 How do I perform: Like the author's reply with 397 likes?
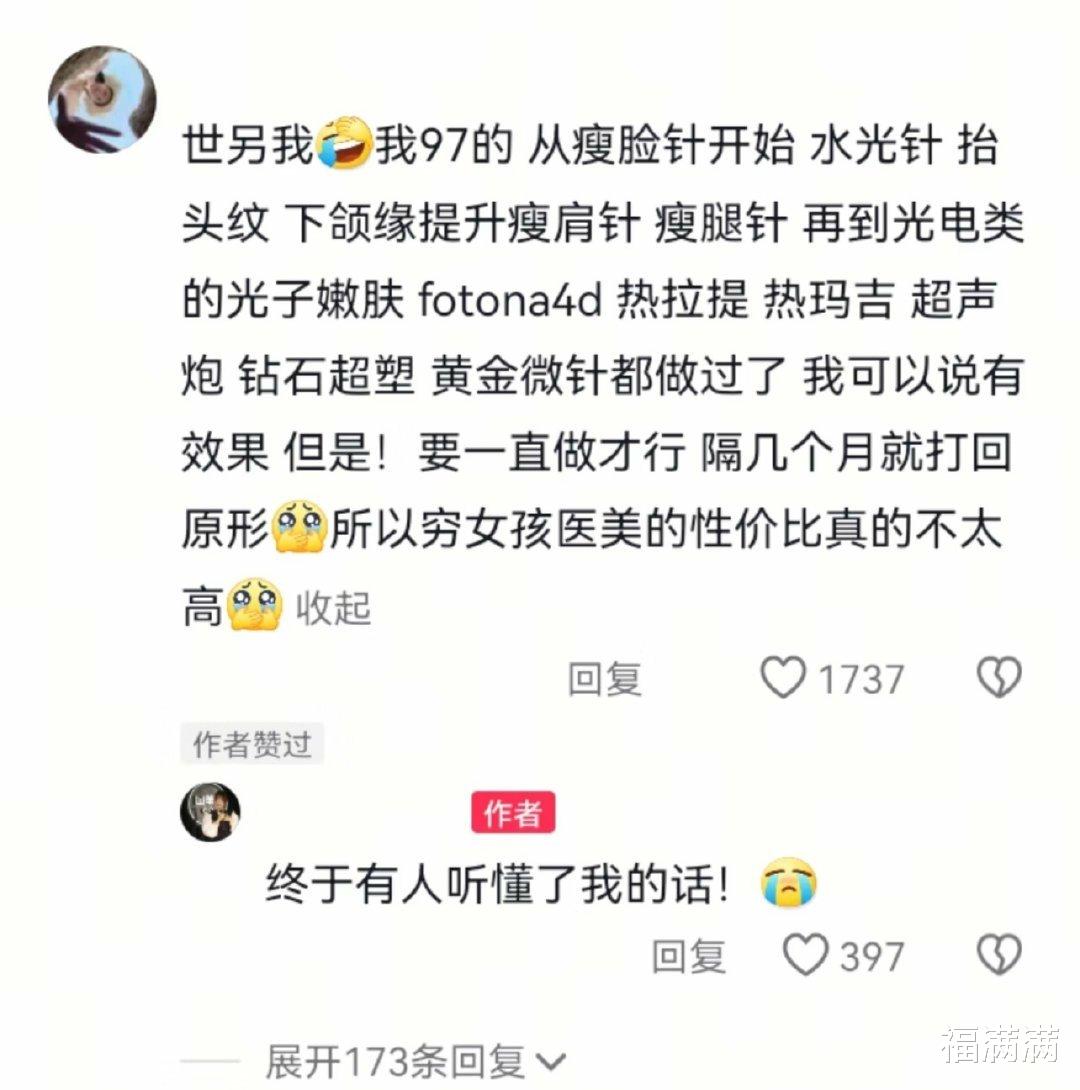(x=805, y=954)
